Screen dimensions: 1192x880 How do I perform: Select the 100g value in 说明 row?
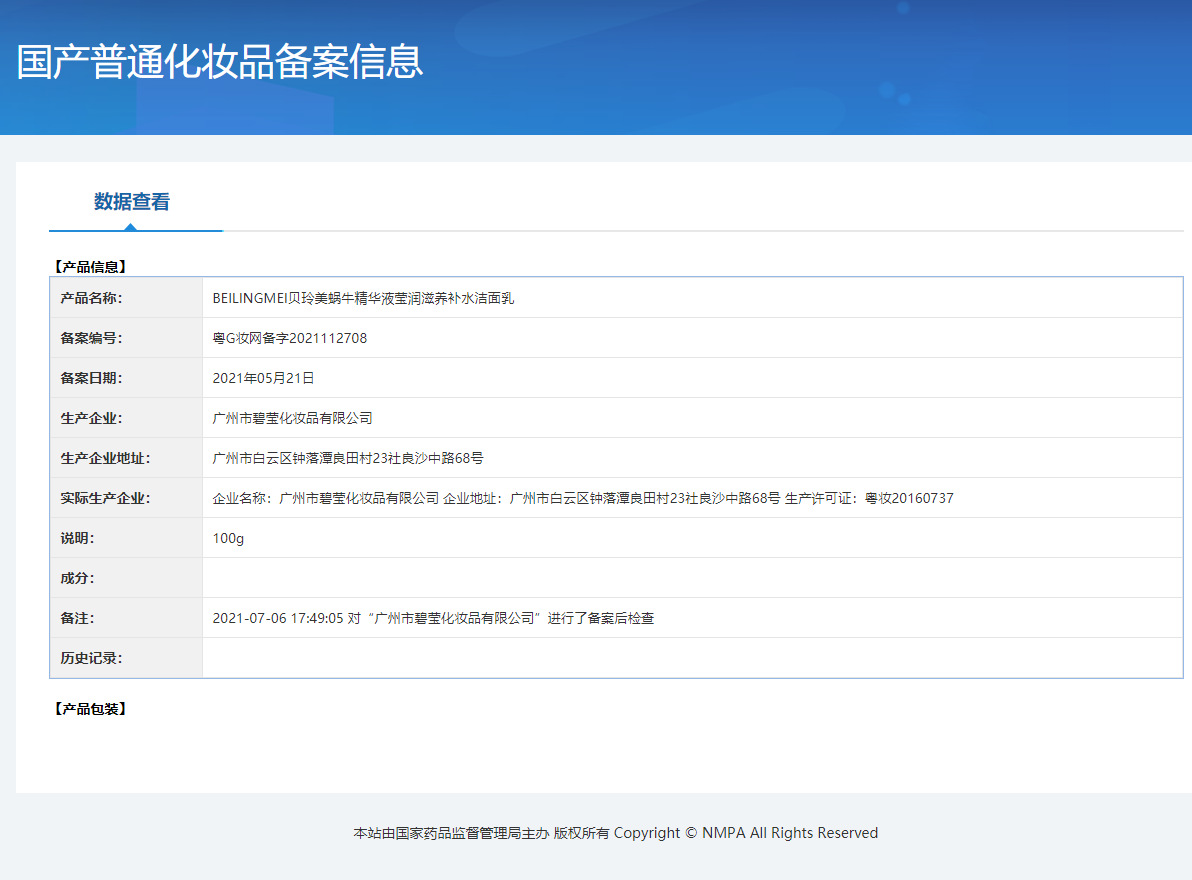pyautogui.click(x=228, y=538)
